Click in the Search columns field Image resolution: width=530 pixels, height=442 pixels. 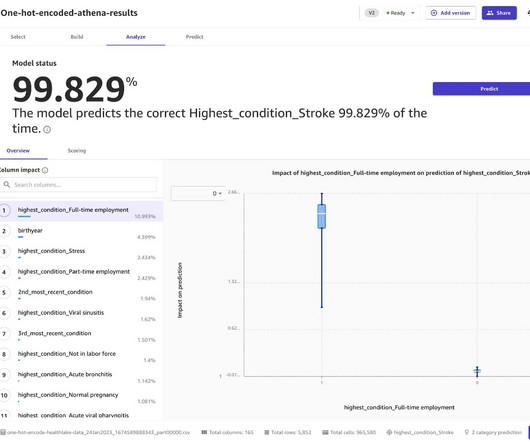tap(78, 185)
